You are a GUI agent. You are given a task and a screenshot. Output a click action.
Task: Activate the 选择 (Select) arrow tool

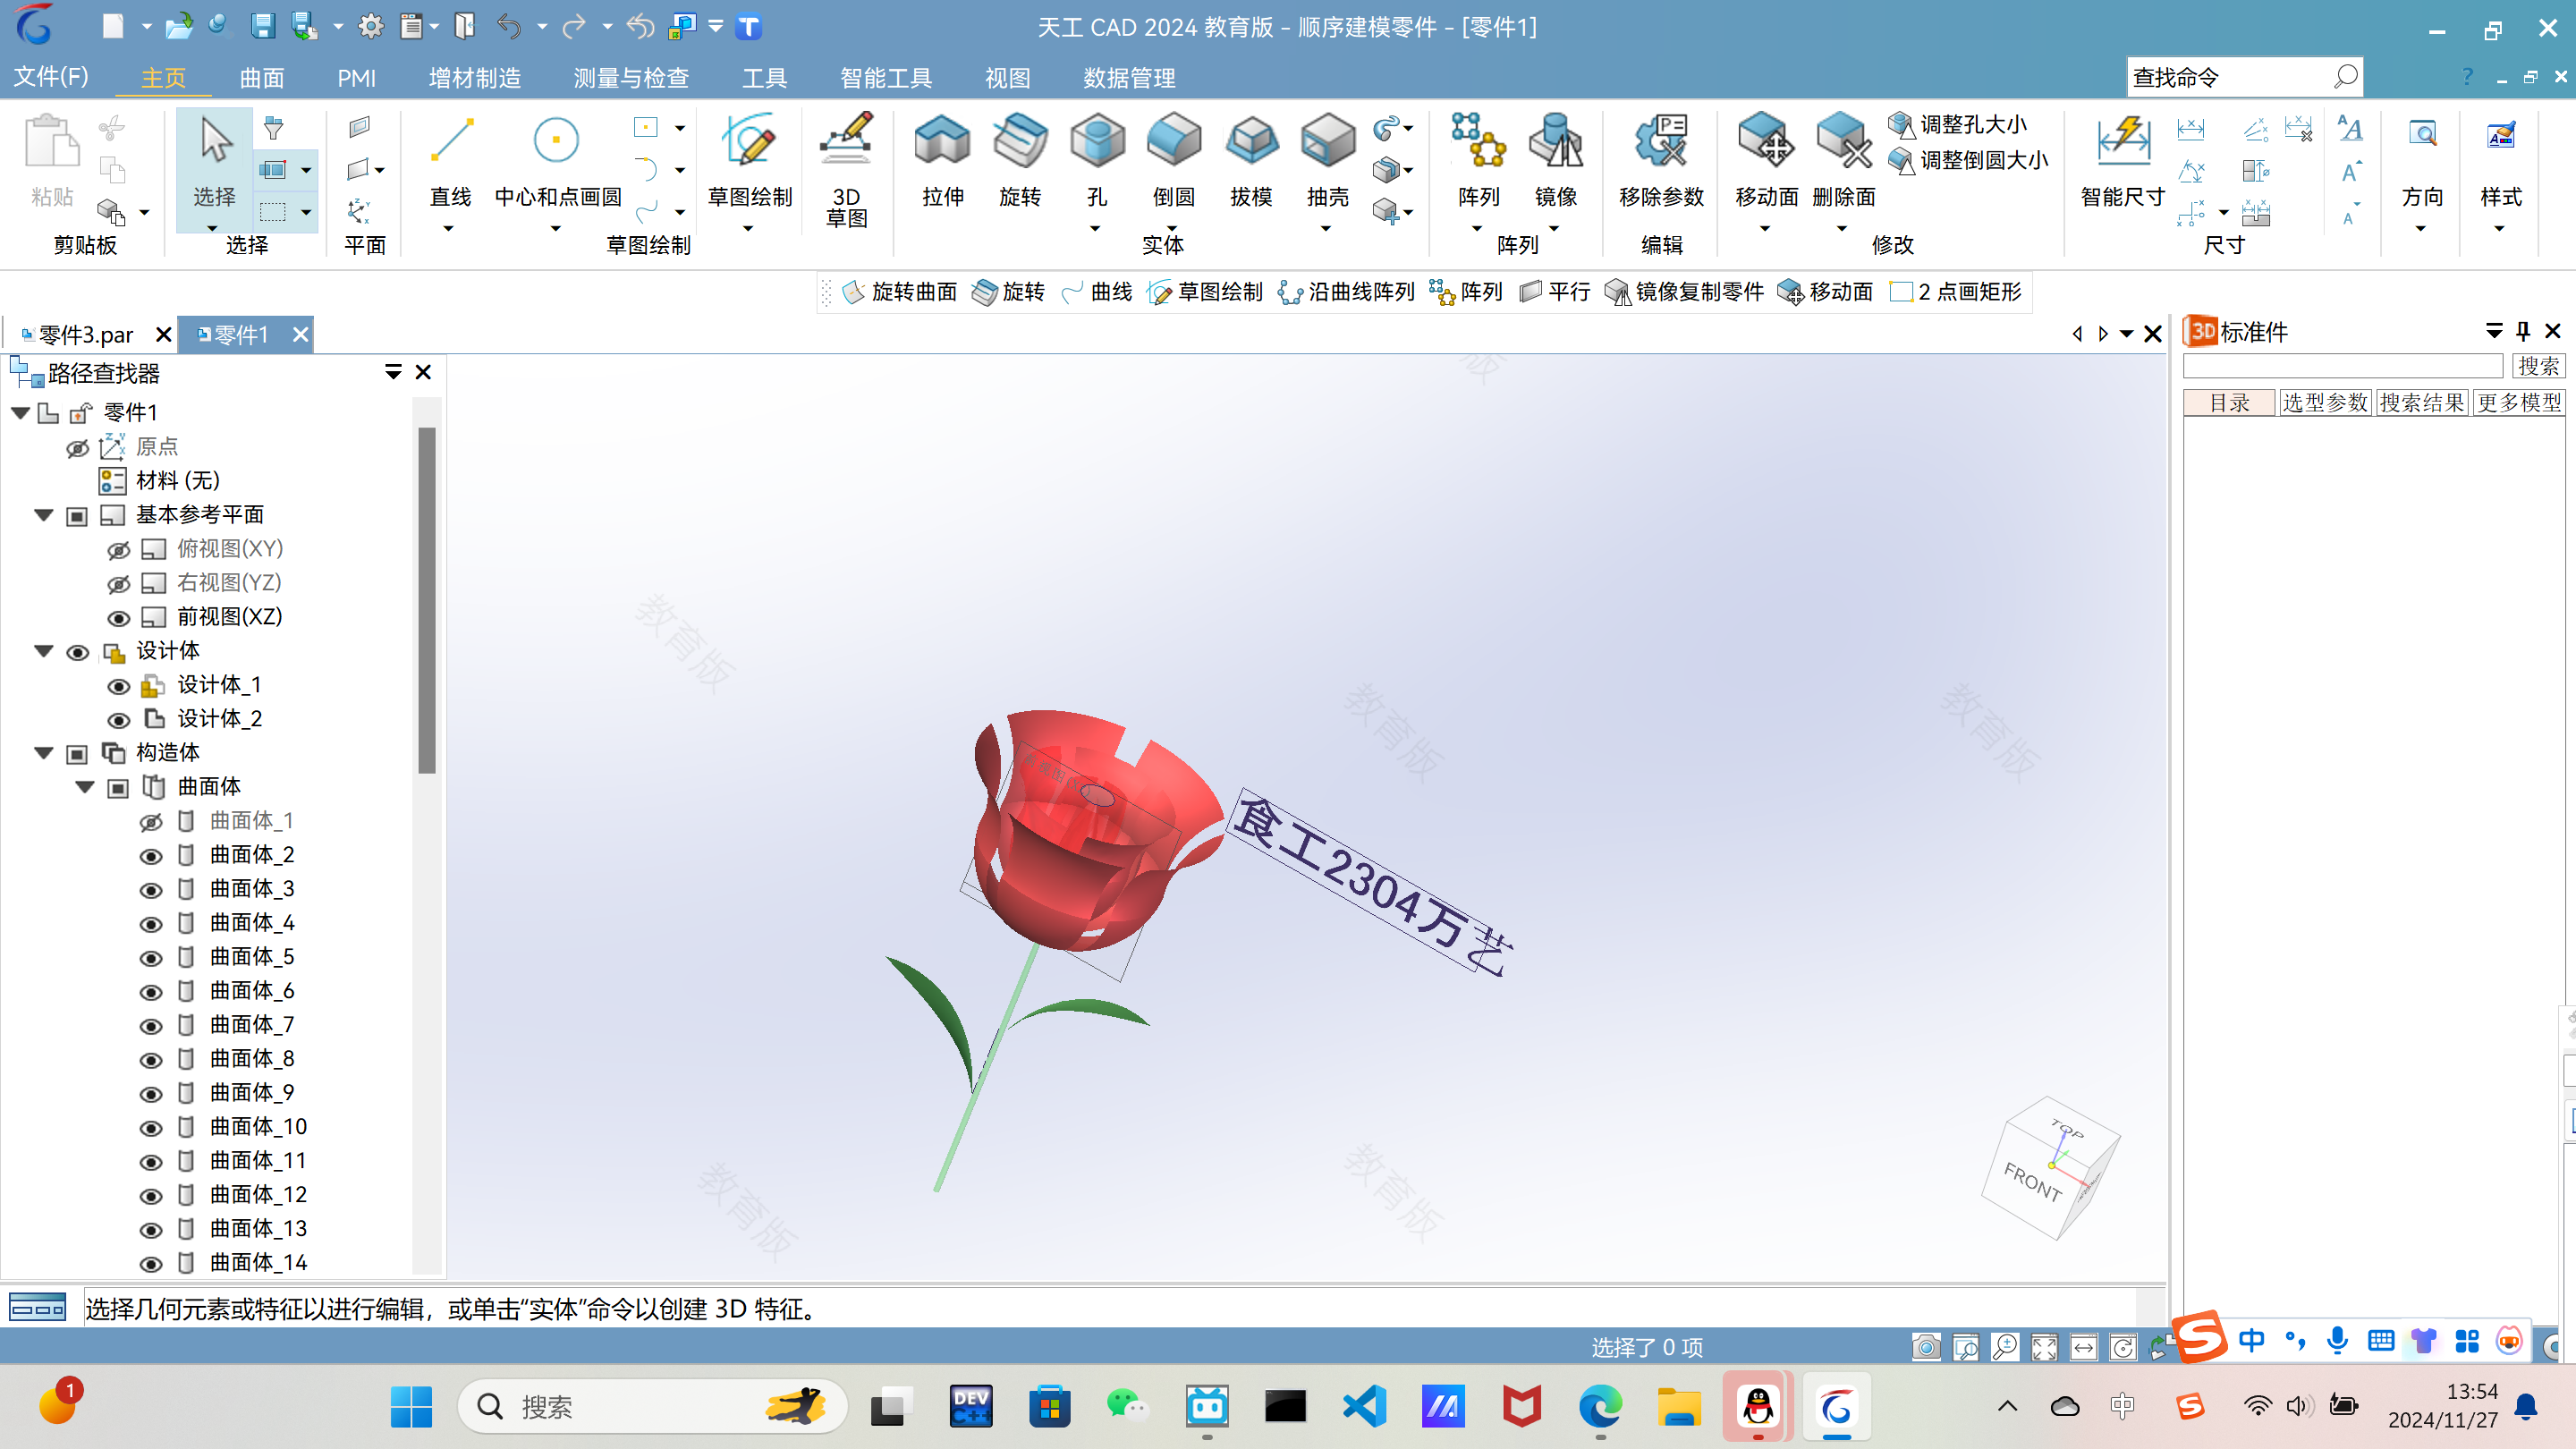pos(214,160)
